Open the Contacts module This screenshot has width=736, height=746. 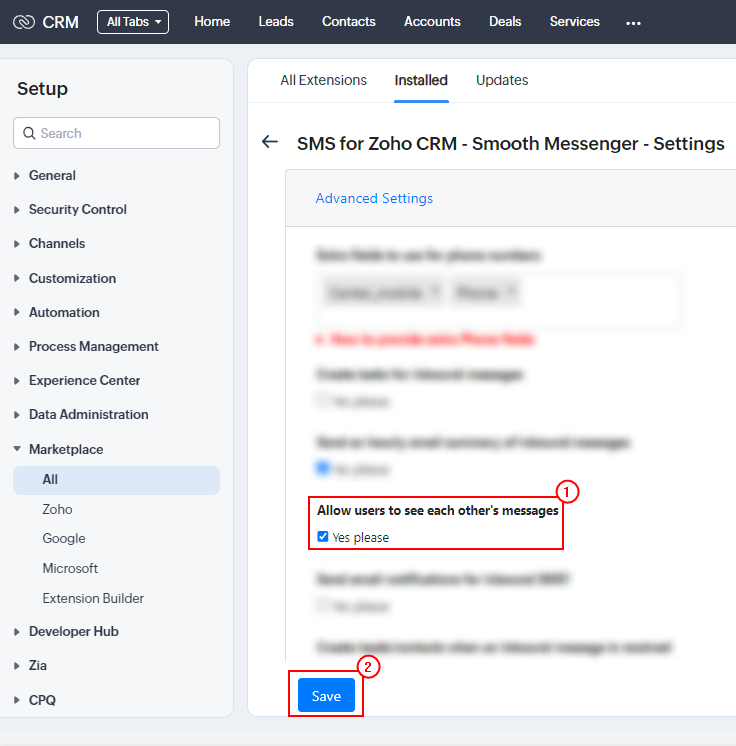(349, 22)
